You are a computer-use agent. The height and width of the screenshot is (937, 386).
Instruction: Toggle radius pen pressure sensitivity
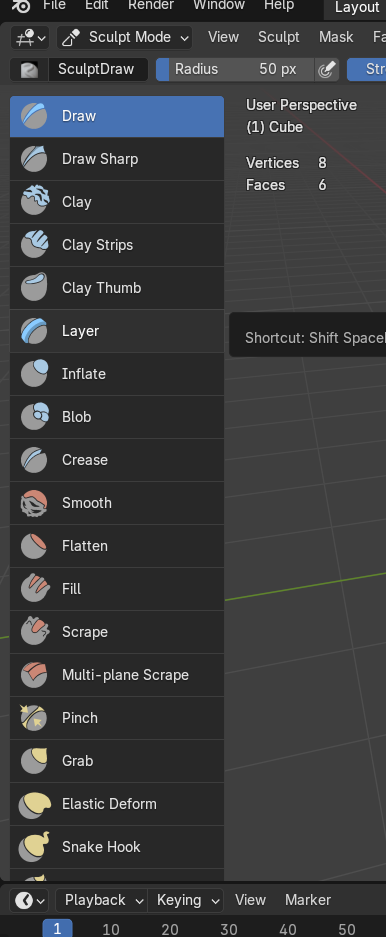[x=326, y=69]
